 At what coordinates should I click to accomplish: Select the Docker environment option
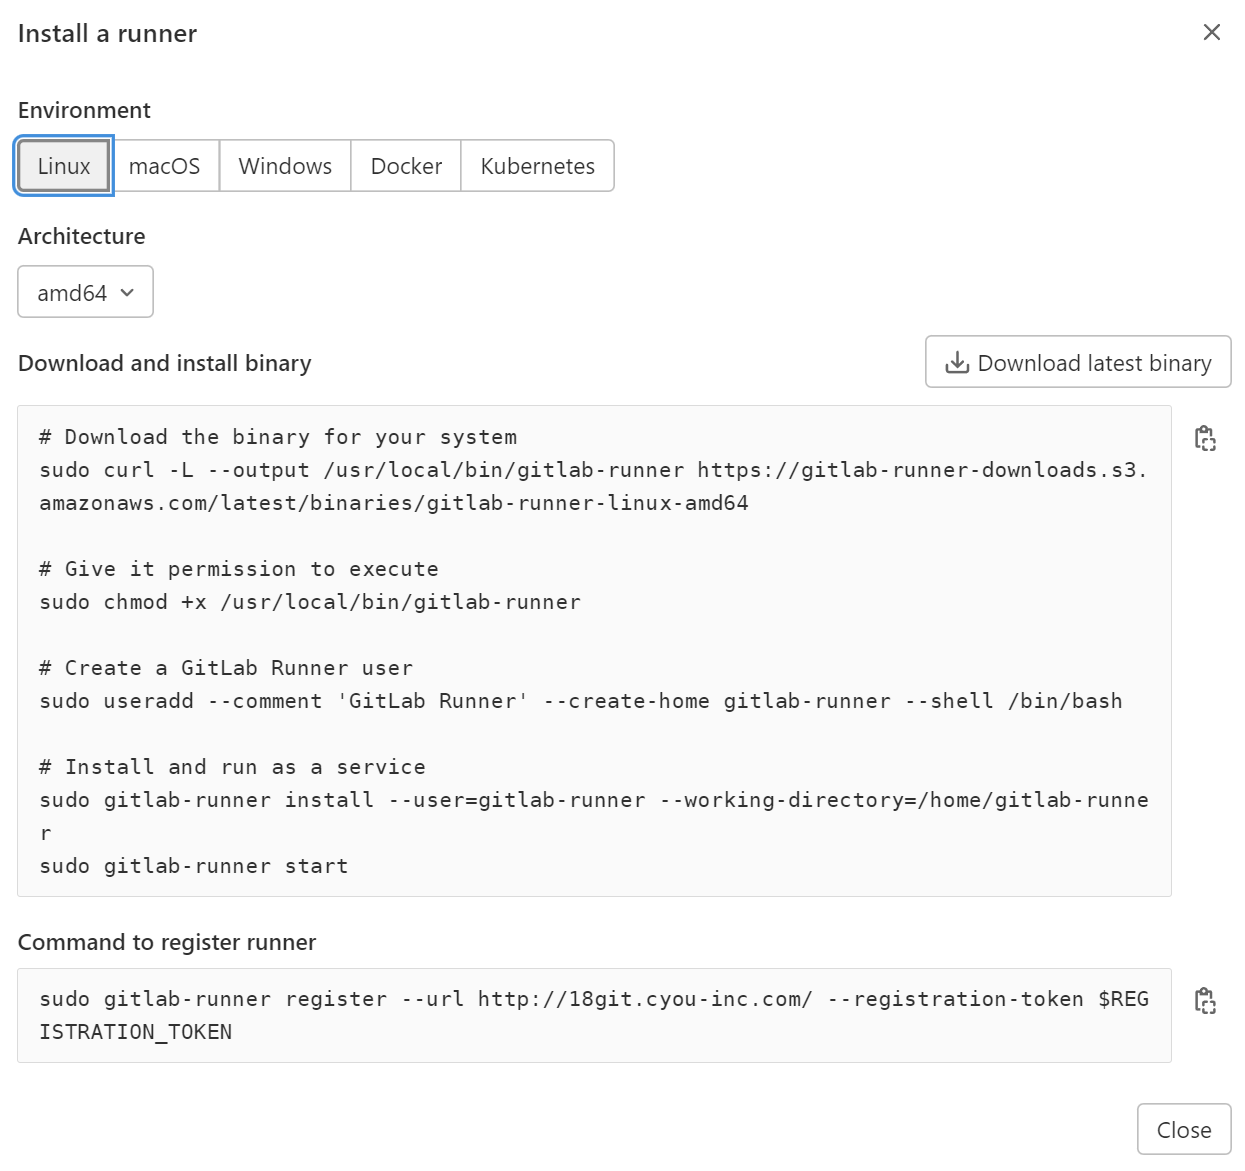[406, 166]
